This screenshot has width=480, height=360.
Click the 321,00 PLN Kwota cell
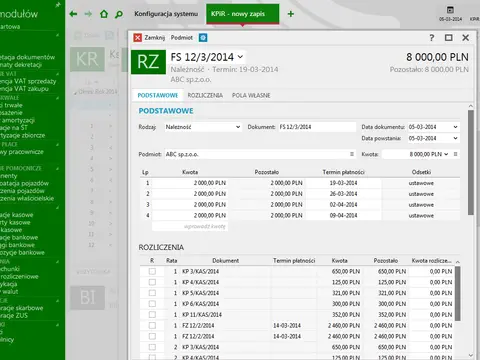click(339, 293)
